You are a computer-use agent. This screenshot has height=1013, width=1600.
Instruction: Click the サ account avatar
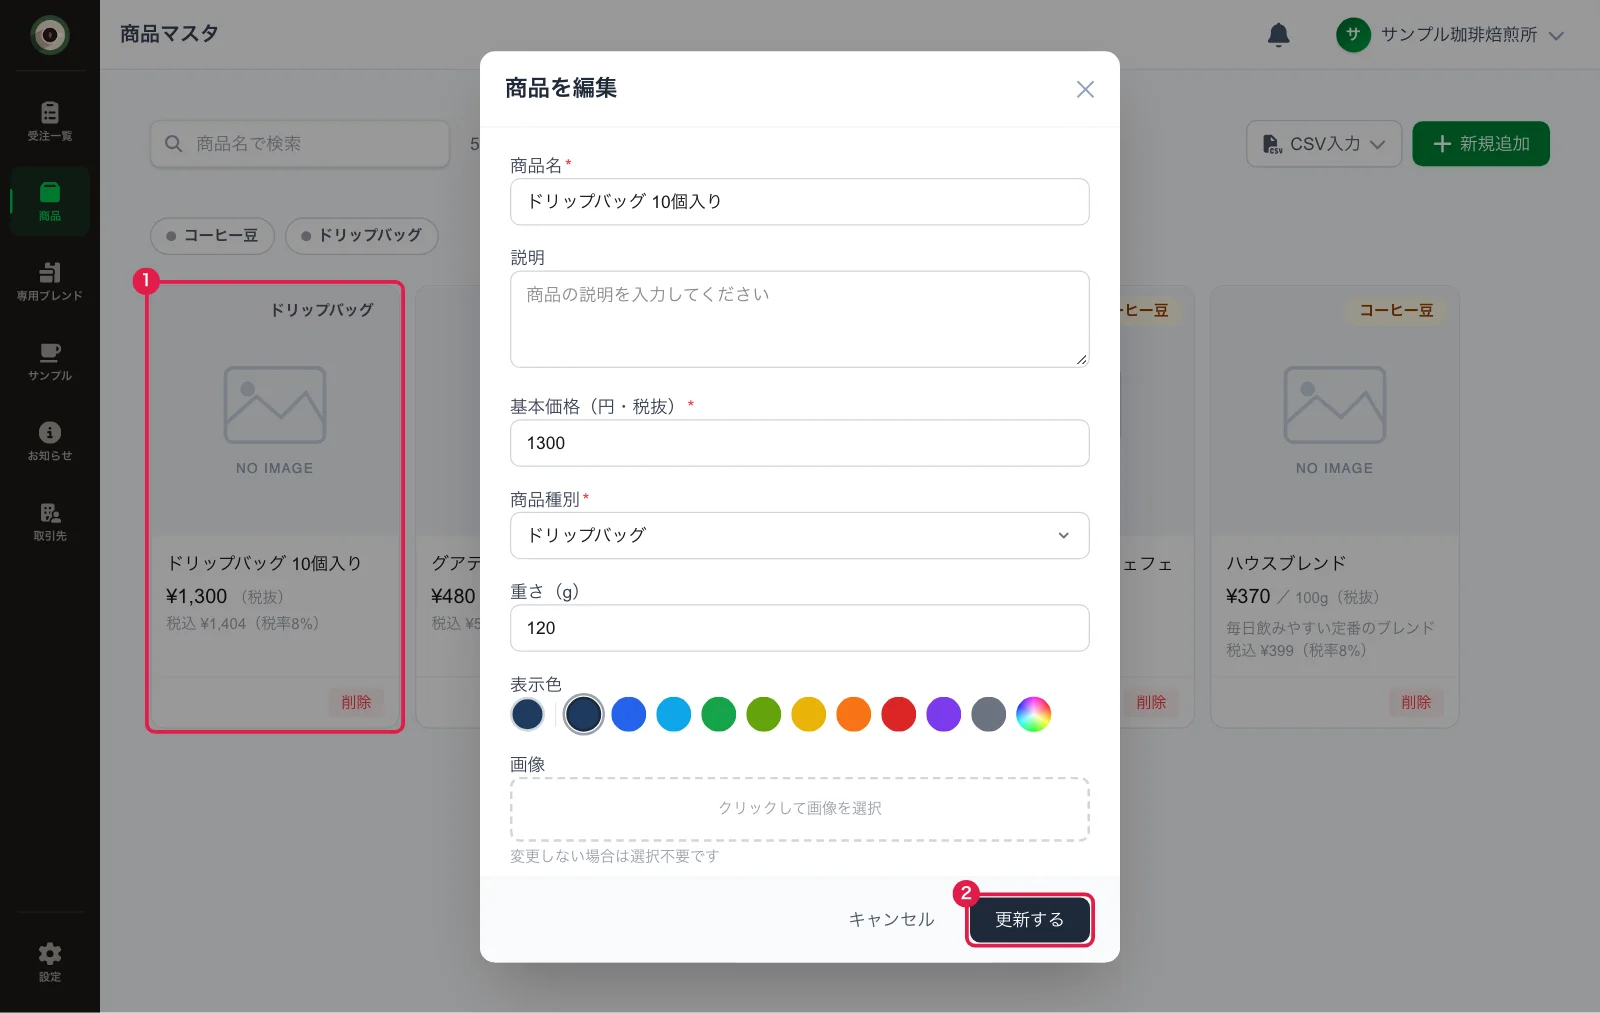click(1353, 35)
